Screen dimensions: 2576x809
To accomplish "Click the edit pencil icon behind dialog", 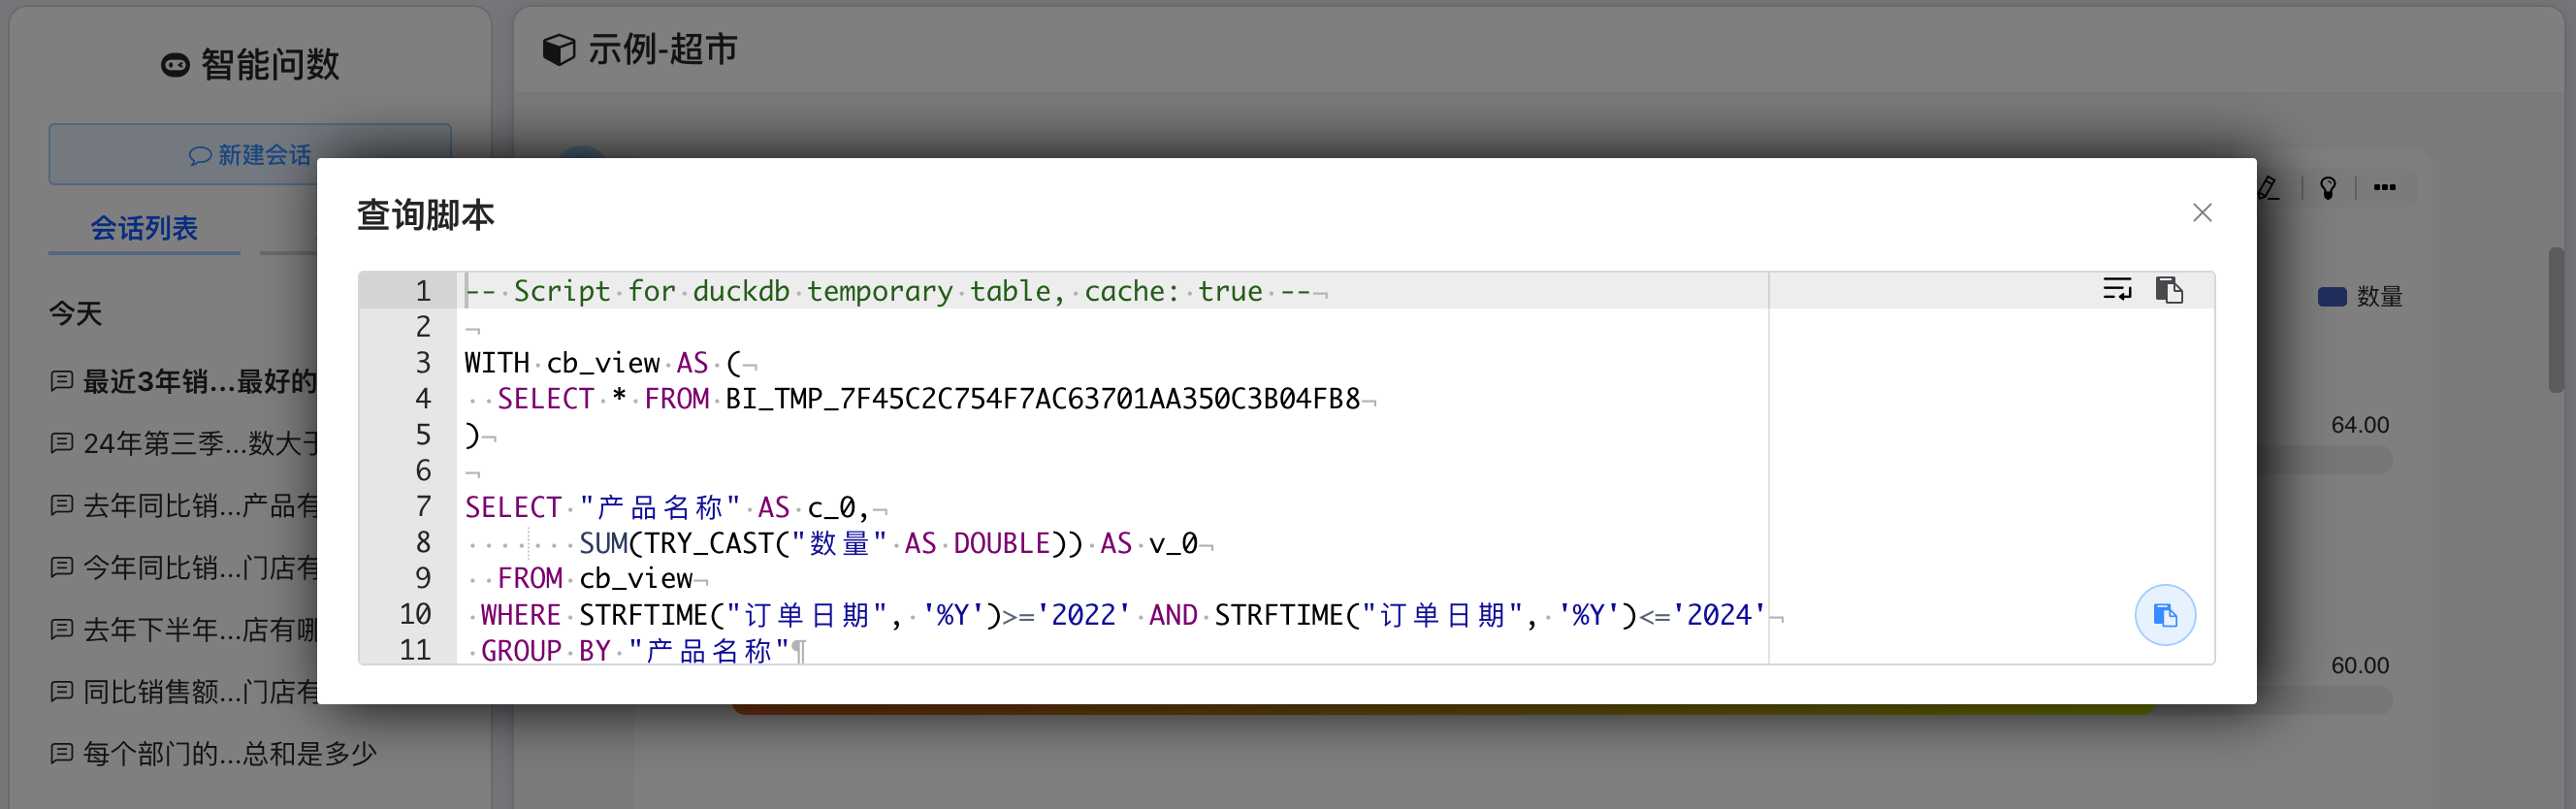I will pyautogui.click(x=2268, y=187).
